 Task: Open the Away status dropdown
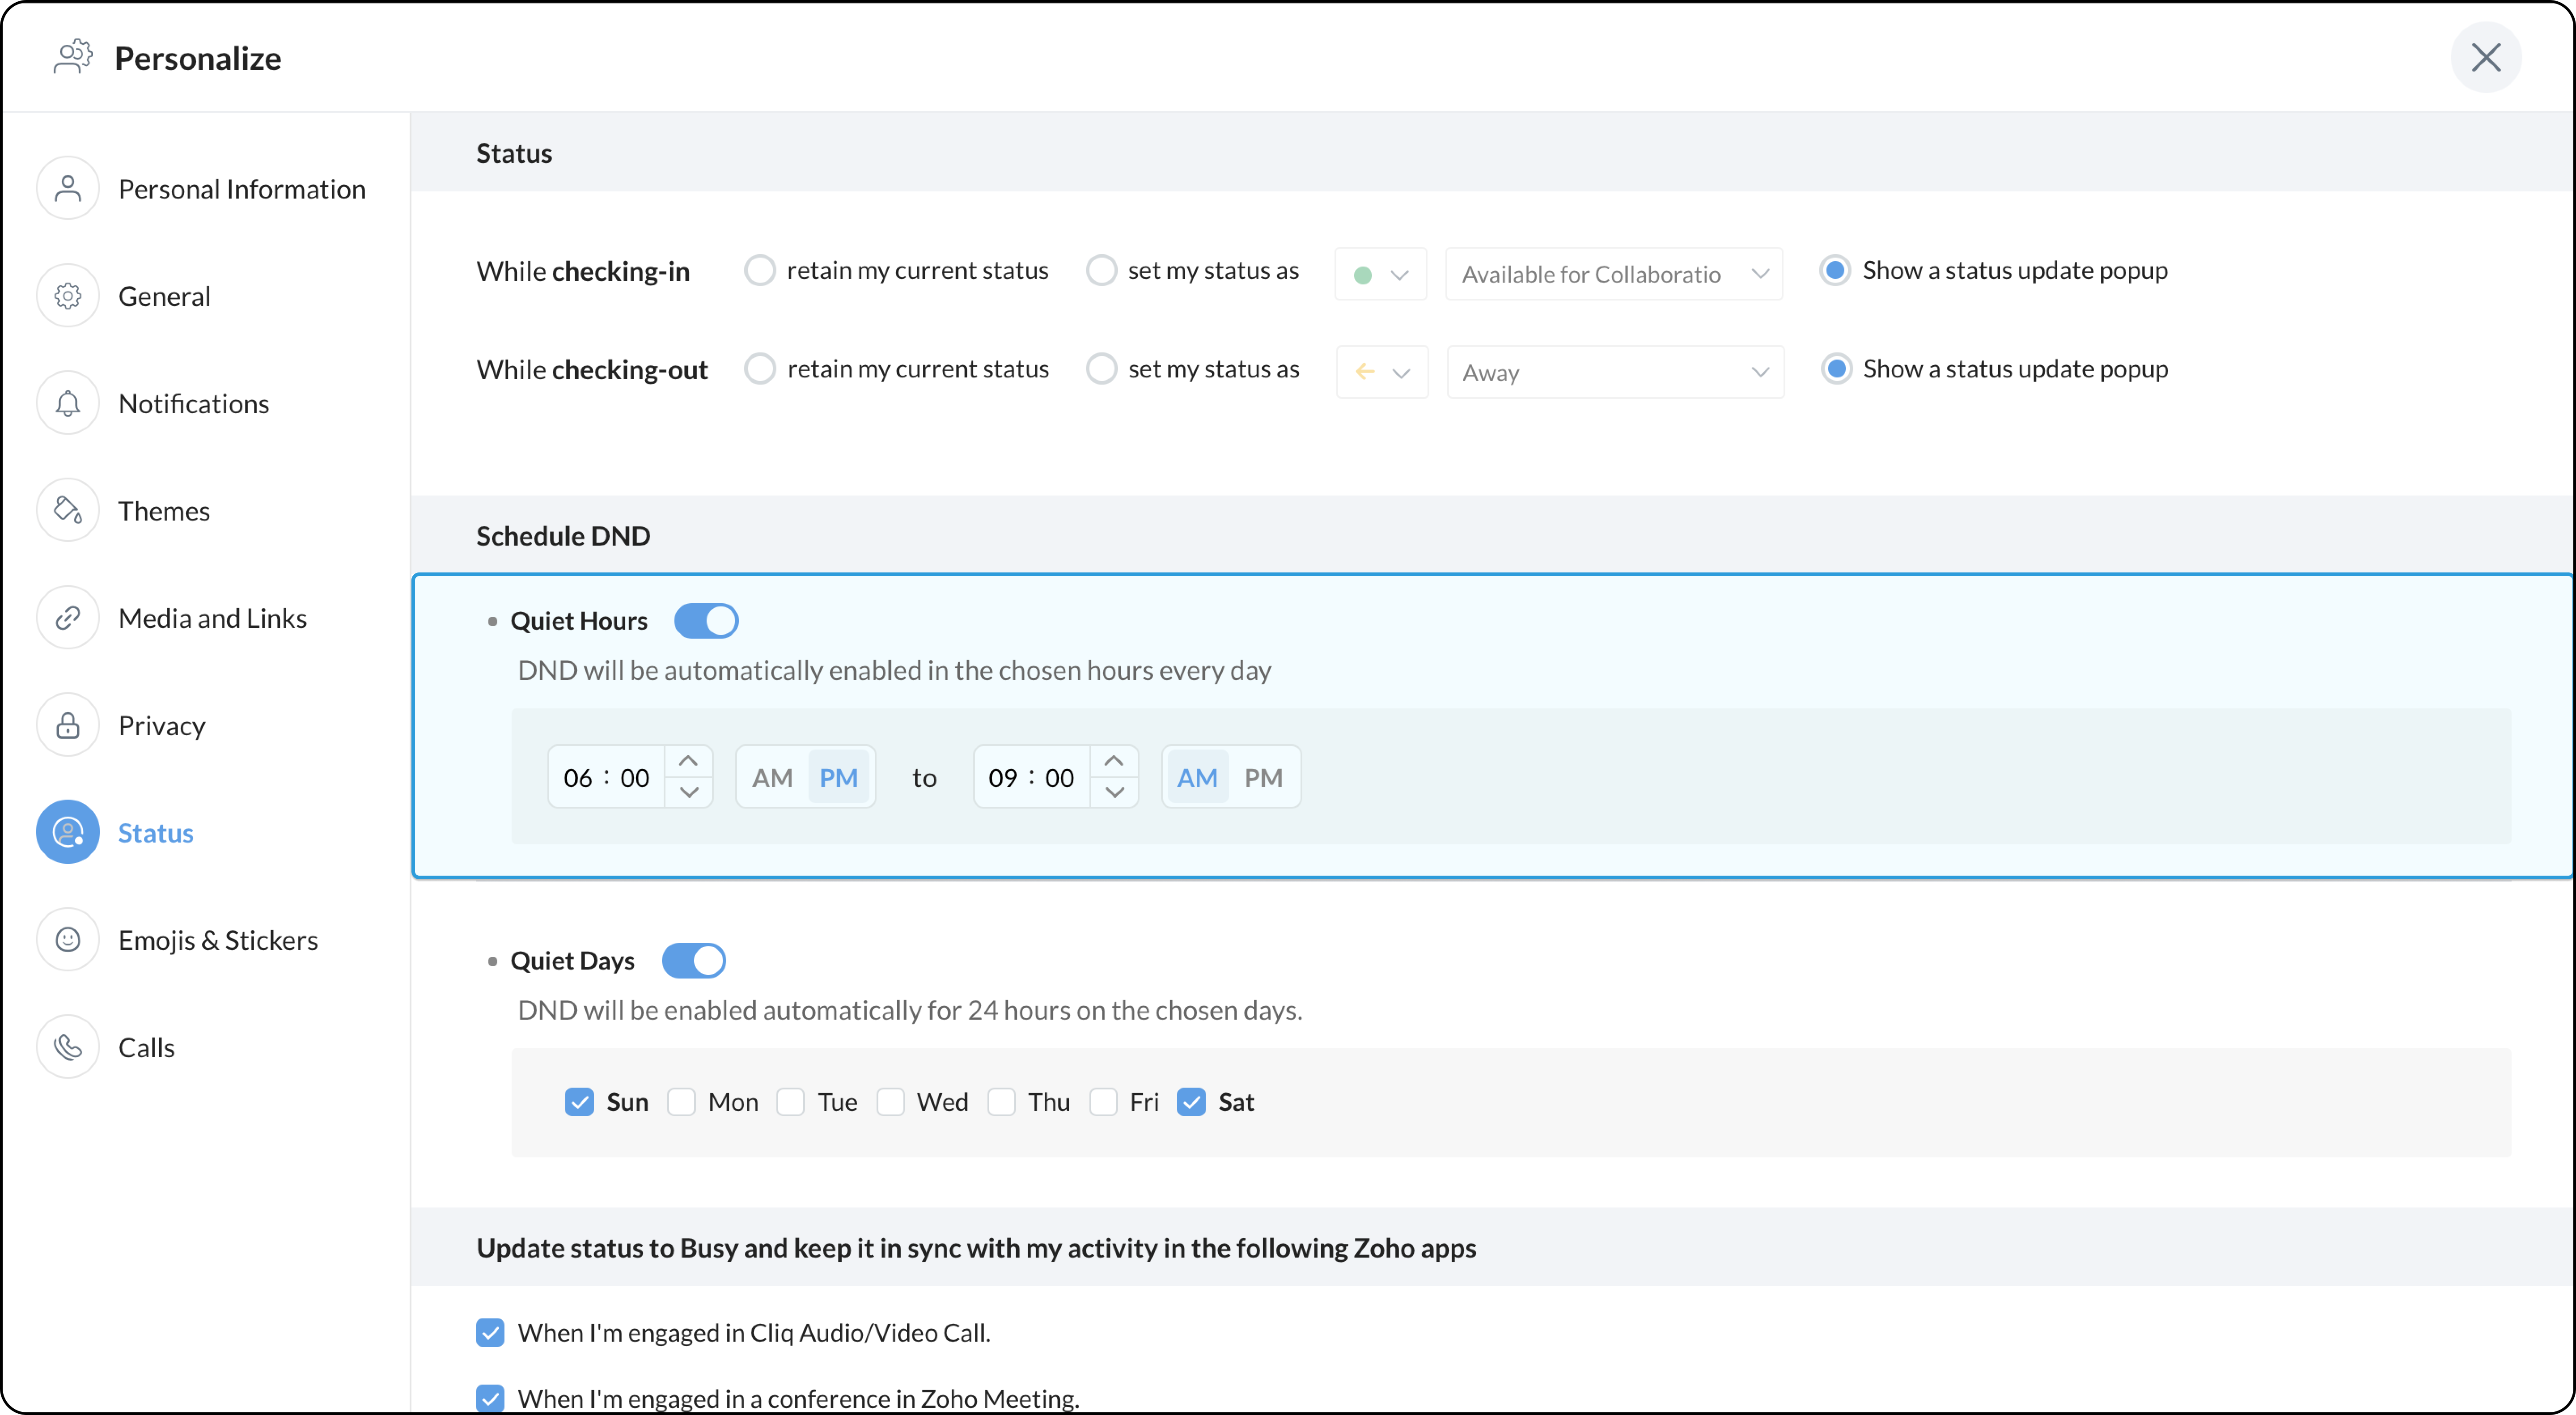click(1615, 372)
